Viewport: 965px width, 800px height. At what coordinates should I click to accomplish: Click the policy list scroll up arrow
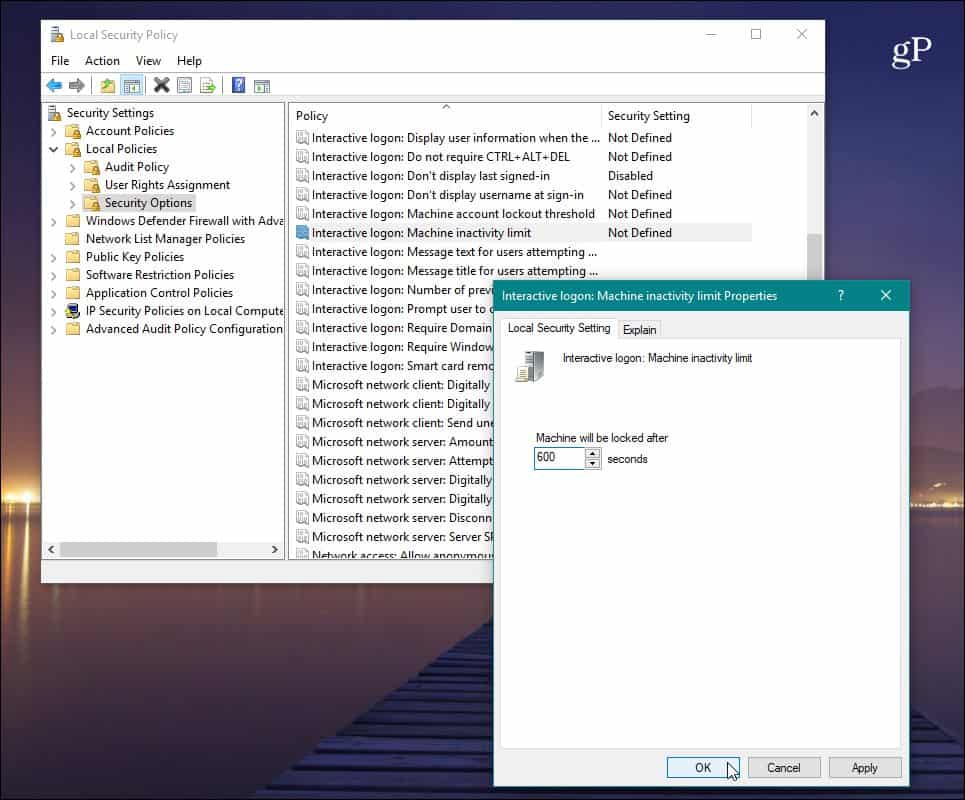814,113
